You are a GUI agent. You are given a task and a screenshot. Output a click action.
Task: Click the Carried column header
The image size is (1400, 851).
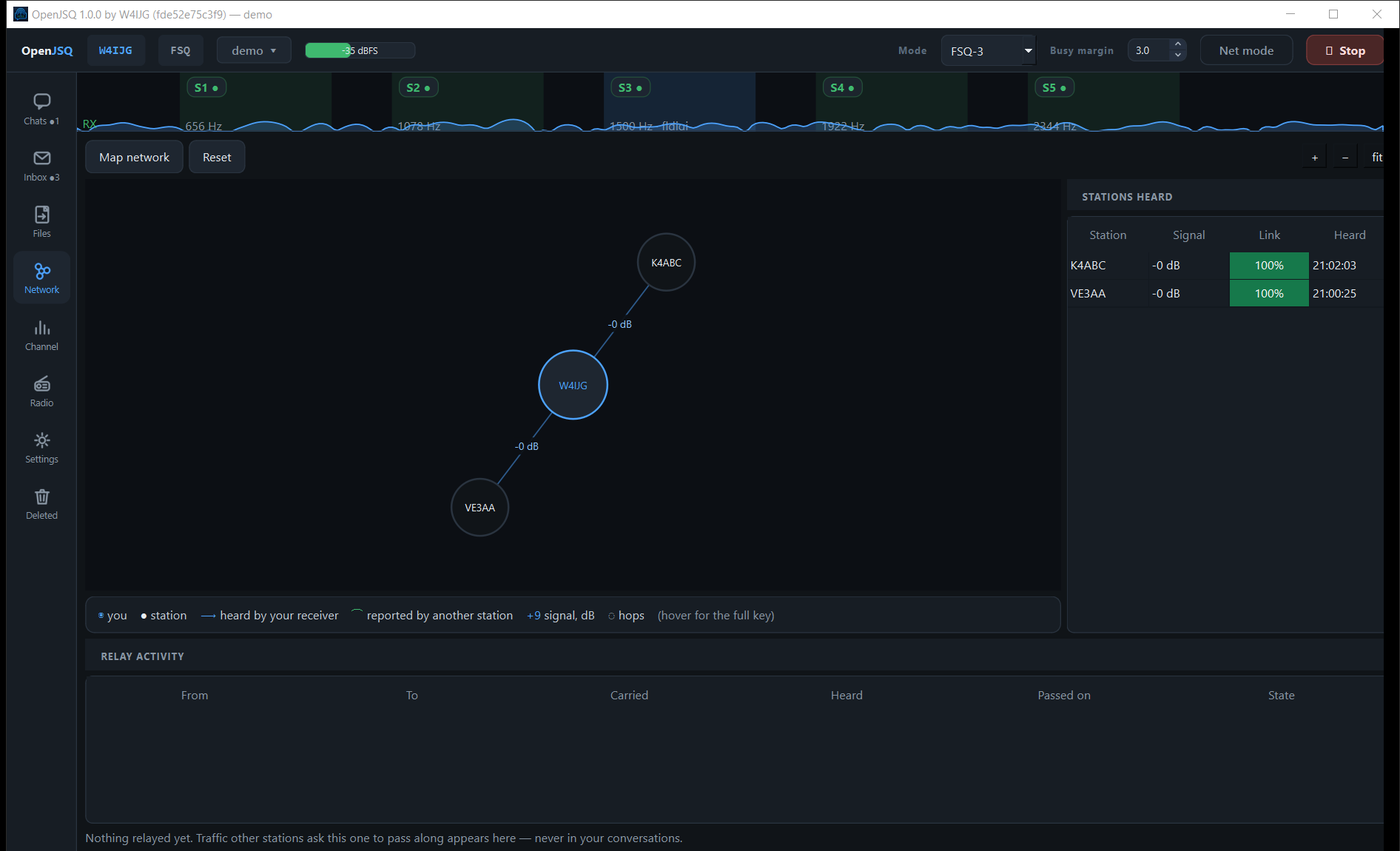(x=629, y=695)
